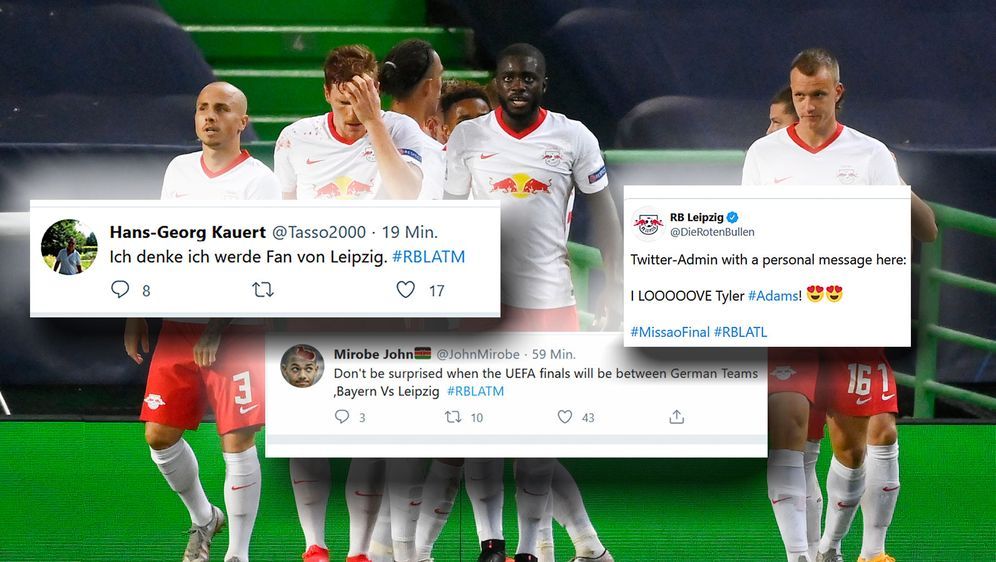Click the @JohnMirobe handle

478,354
